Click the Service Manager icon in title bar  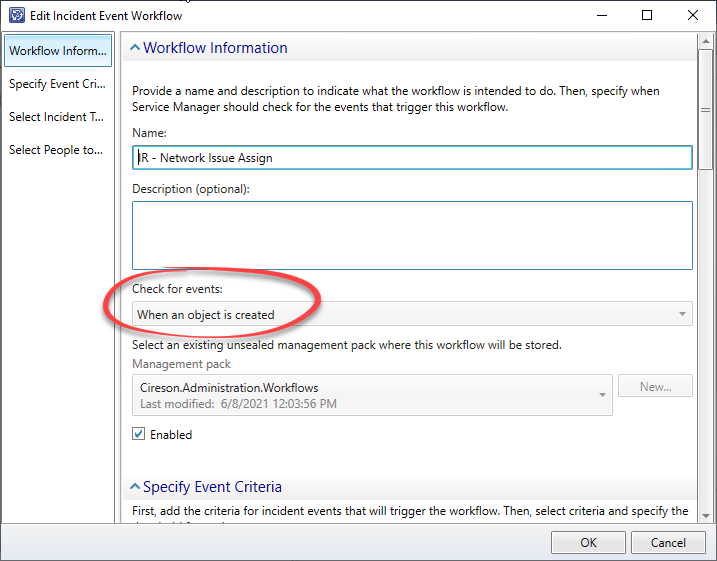[16, 15]
